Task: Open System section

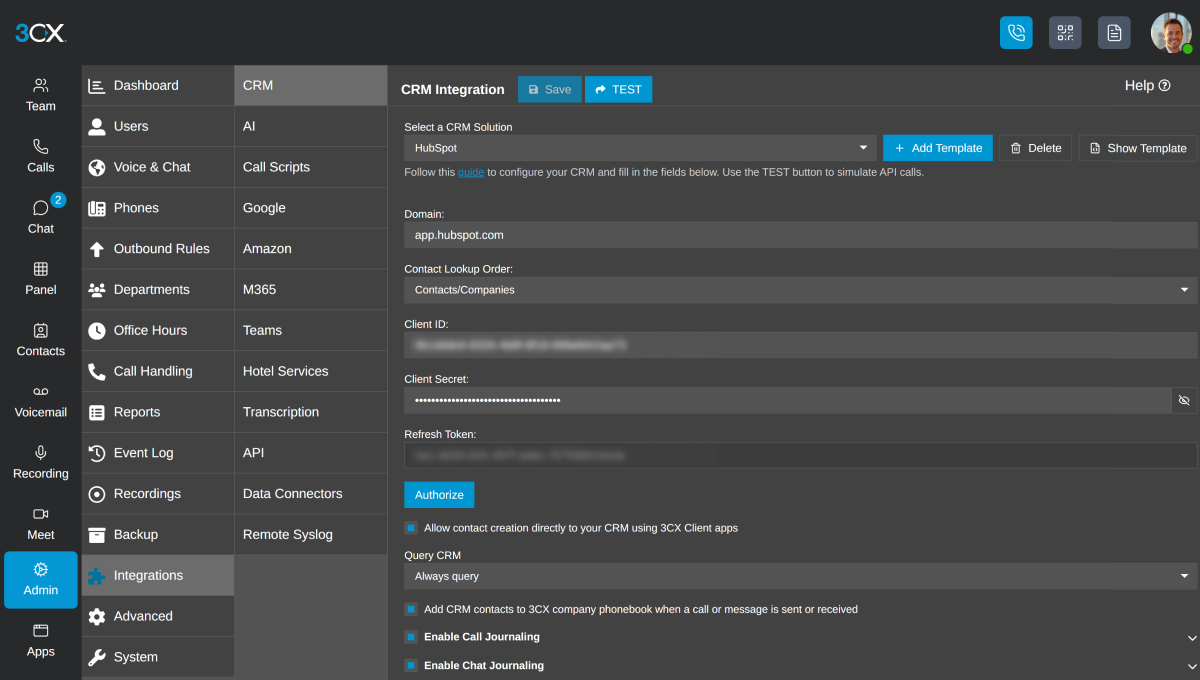Action: coord(158,657)
